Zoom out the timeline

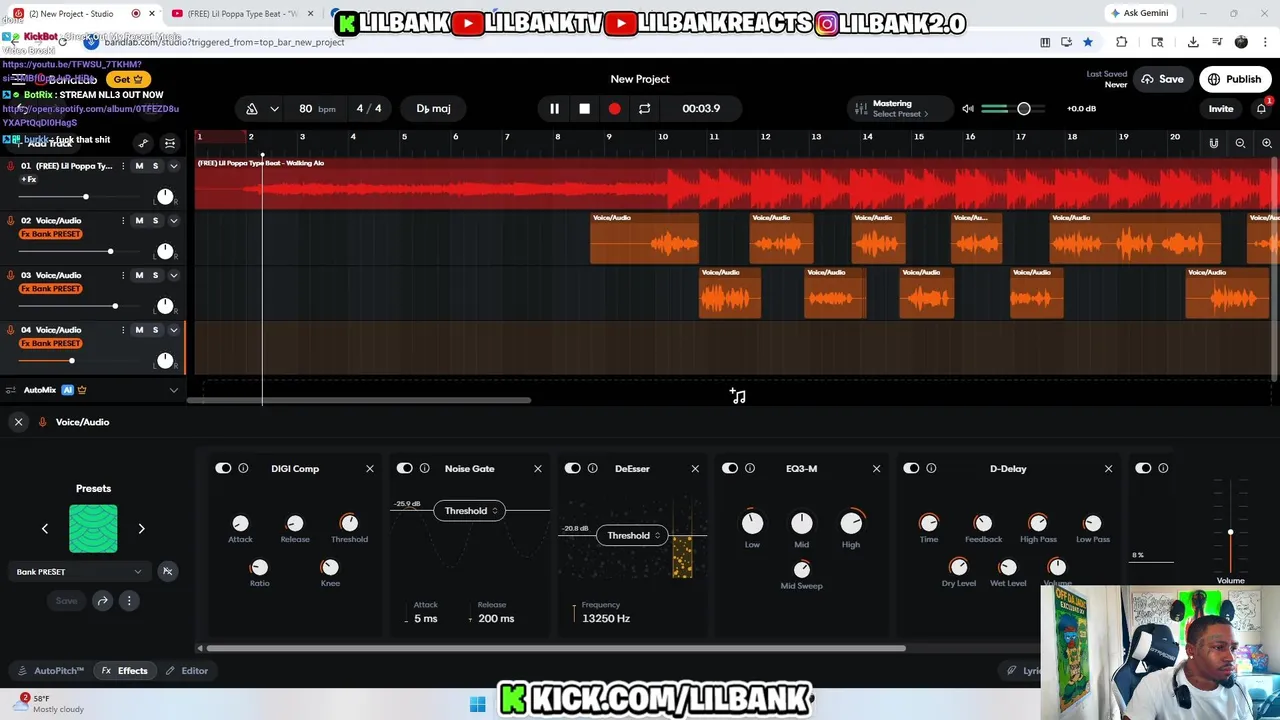pos(1240,143)
